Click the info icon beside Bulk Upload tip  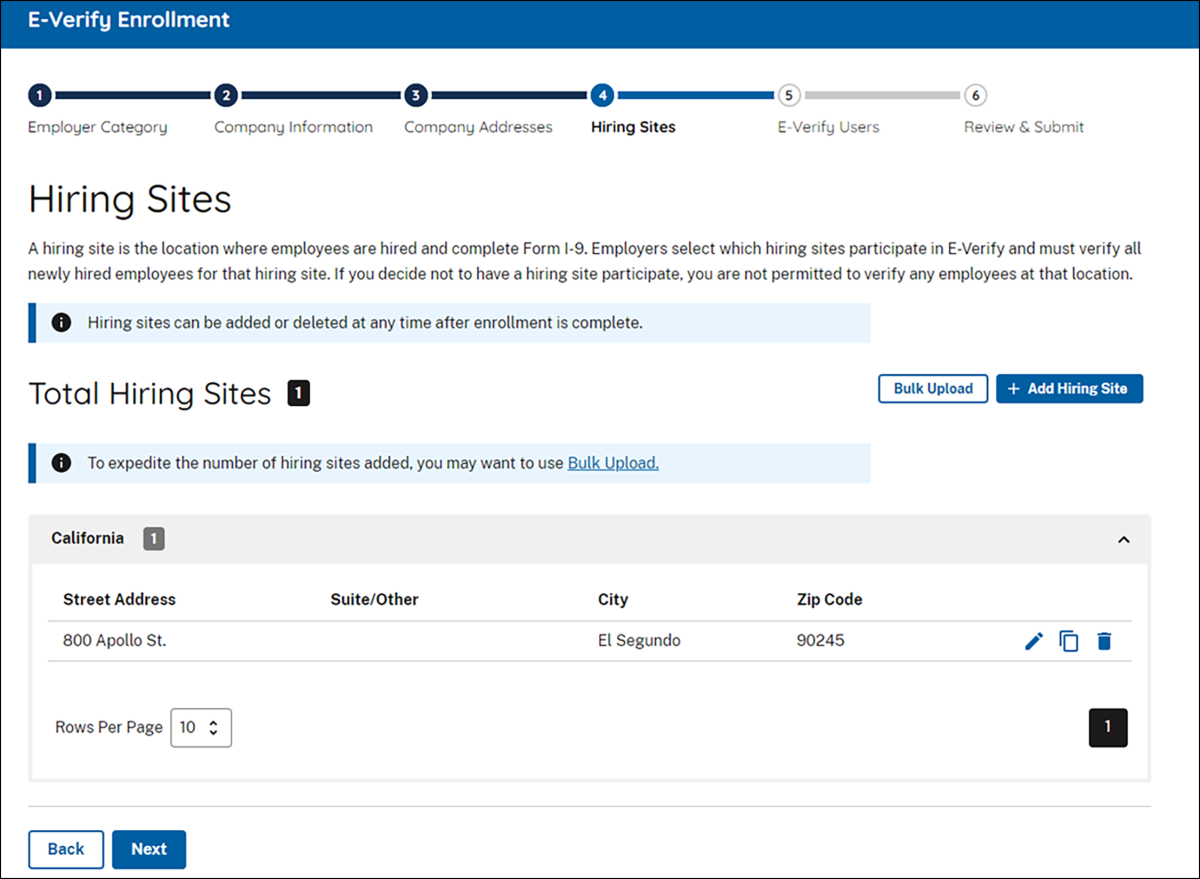pos(61,463)
